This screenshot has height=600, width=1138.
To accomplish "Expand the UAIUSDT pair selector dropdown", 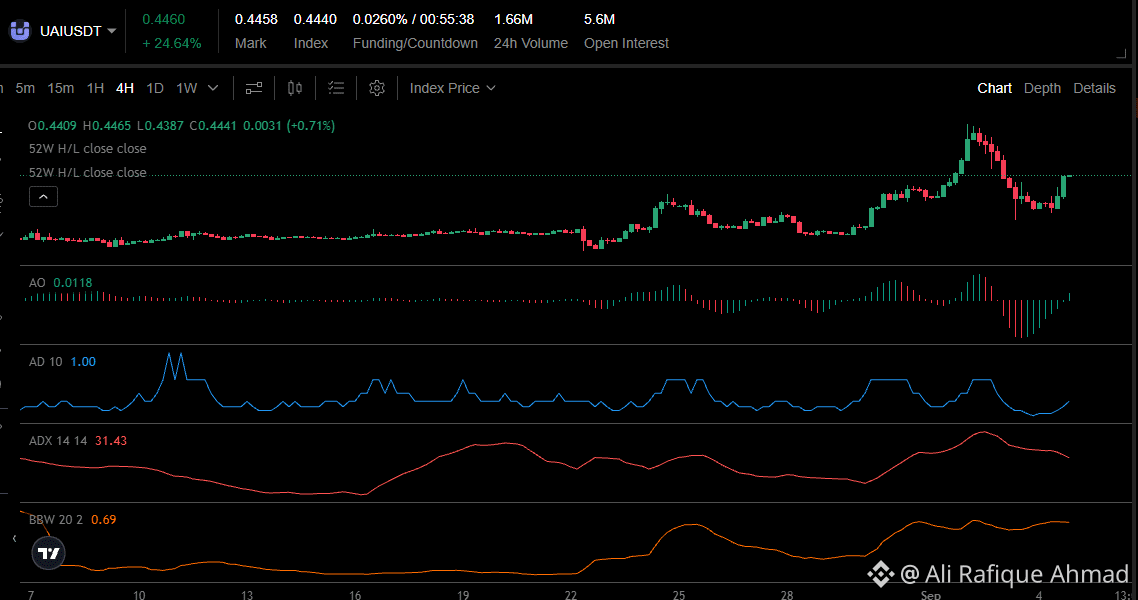I will (x=112, y=31).
